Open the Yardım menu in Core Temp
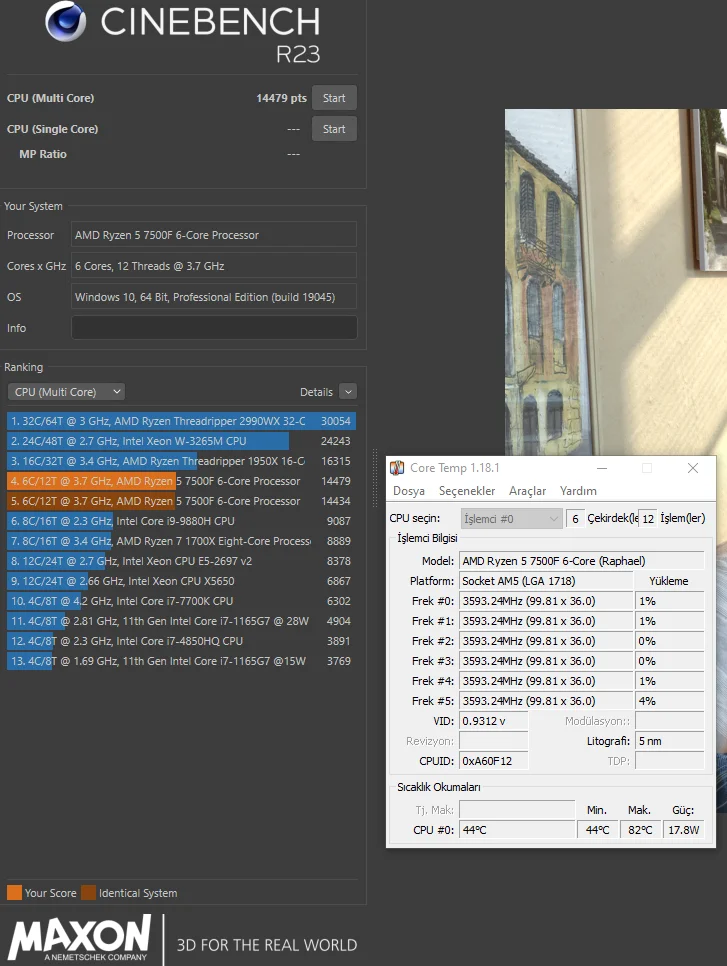This screenshot has width=727, height=966. tap(578, 491)
